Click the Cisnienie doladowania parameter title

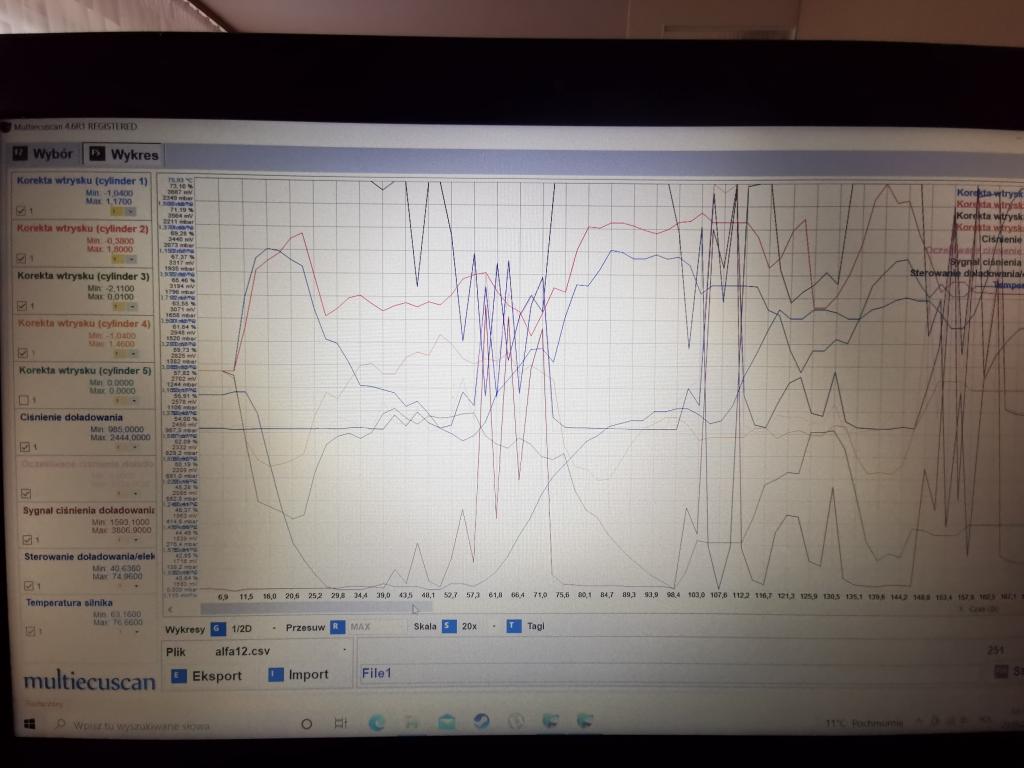(71, 417)
